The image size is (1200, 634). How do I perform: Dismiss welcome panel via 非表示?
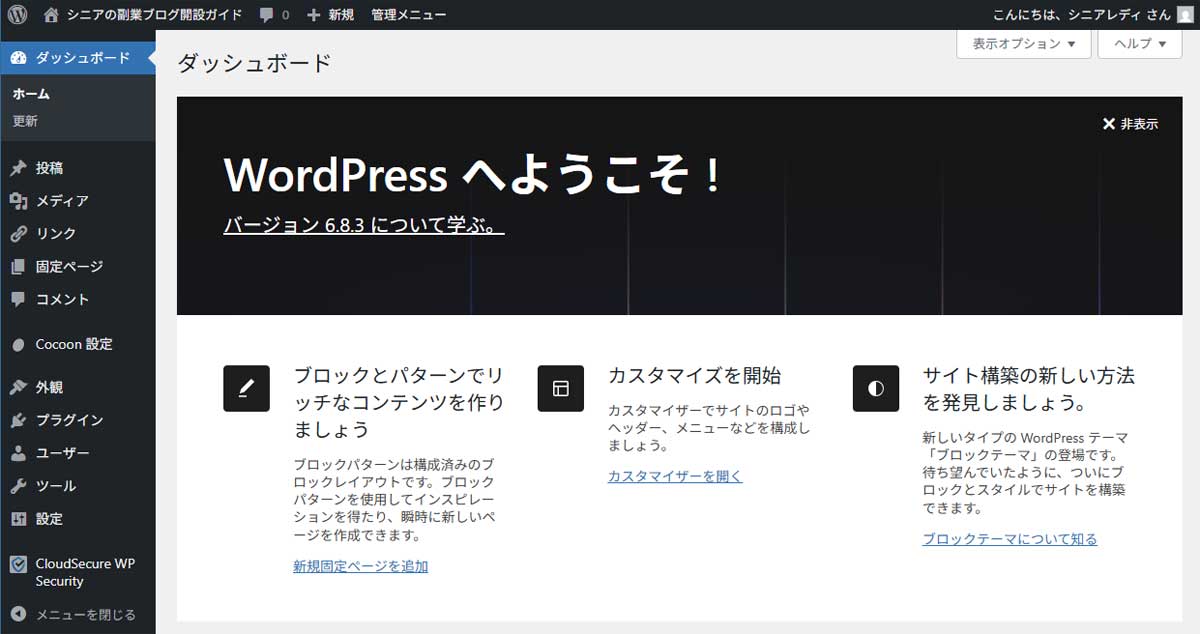(1131, 124)
